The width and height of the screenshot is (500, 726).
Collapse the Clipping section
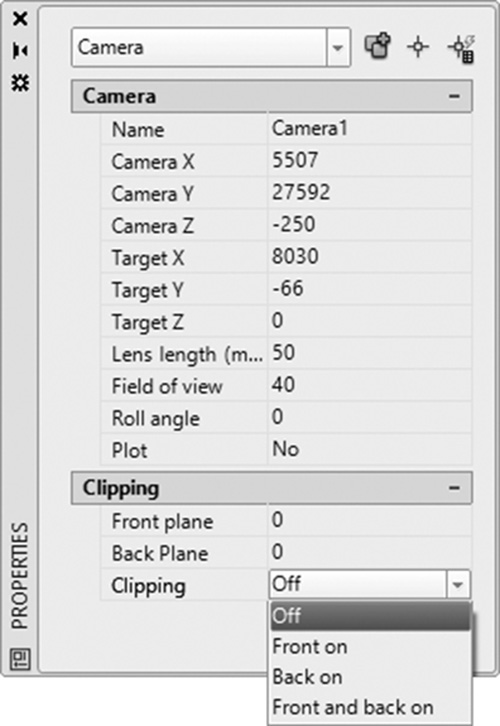click(x=454, y=488)
